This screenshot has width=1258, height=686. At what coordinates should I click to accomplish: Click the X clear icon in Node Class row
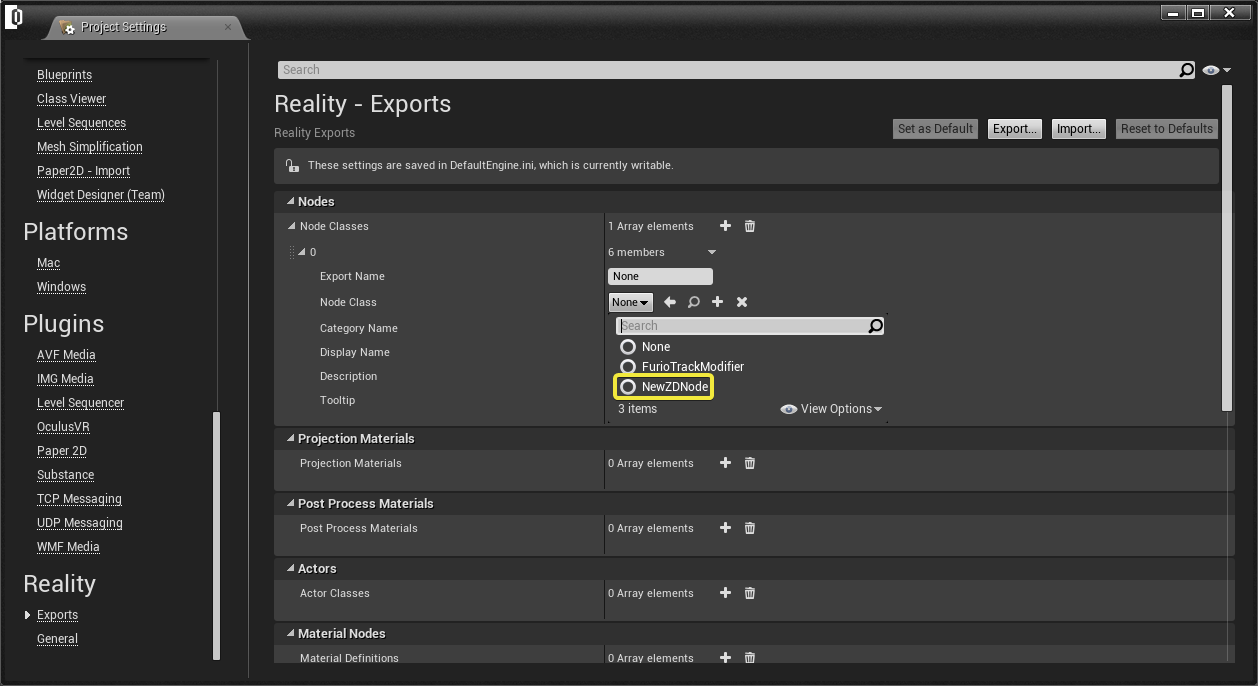[742, 302]
